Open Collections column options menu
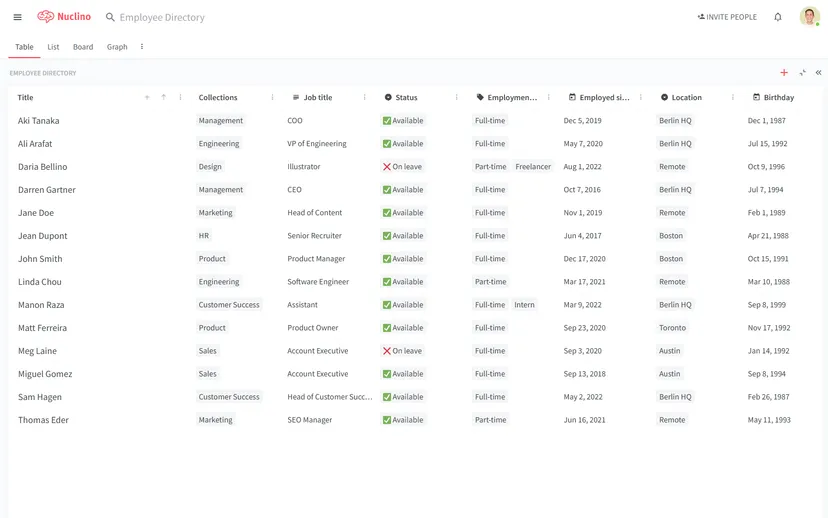 (x=272, y=97)
